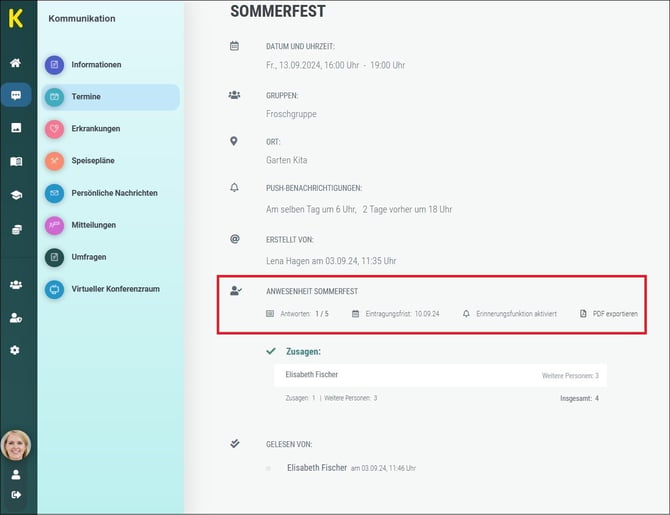The width and height of the screenshot is (670, 515).
Task: Click the logout arrow icon
Action: point(16,495)
